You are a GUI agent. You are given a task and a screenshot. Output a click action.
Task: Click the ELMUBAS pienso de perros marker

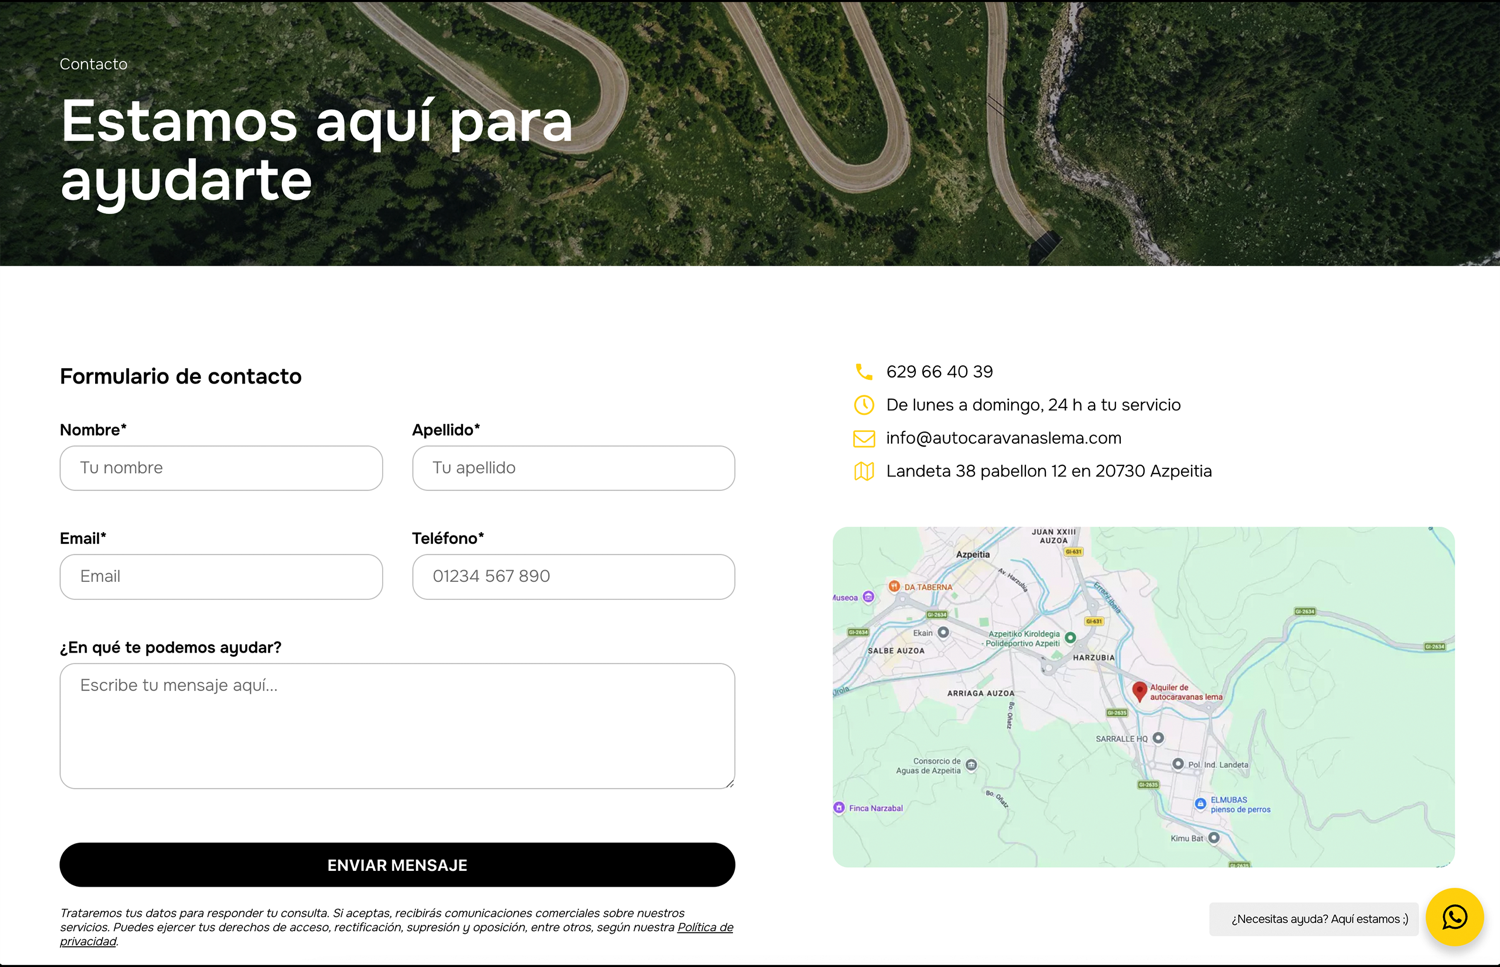coord(1200,803)
